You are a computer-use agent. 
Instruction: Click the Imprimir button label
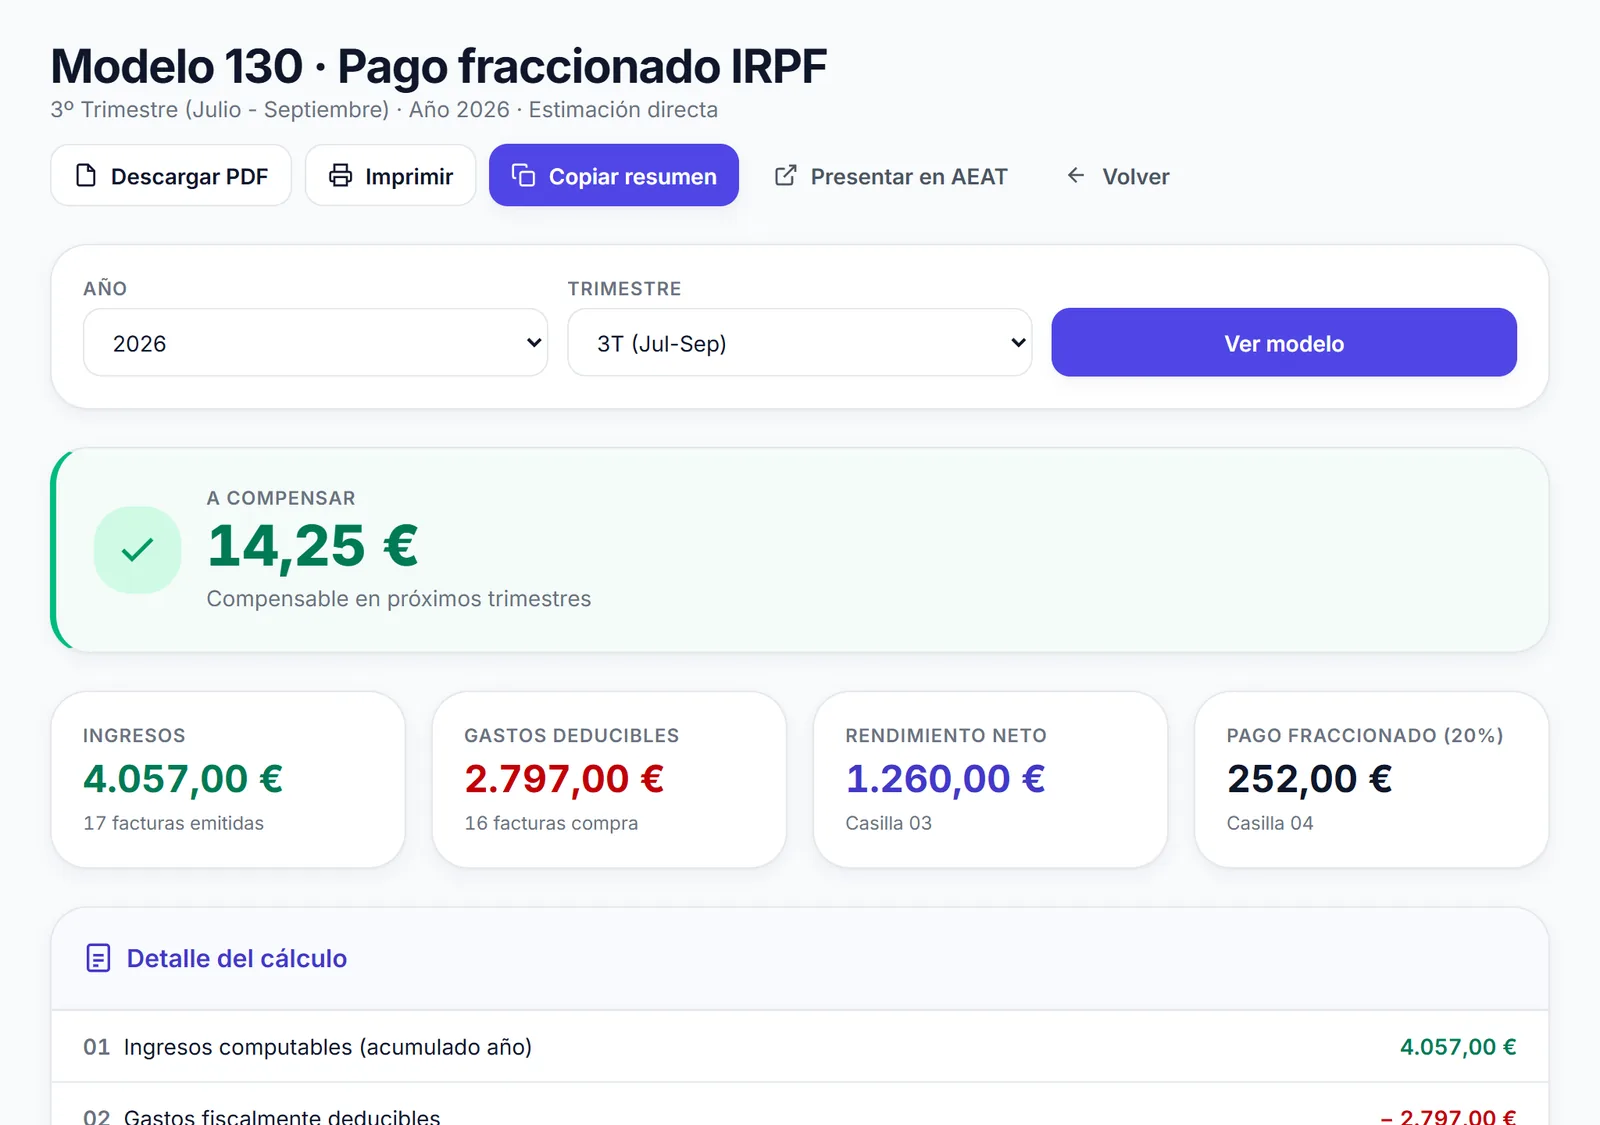click(409, 177)
